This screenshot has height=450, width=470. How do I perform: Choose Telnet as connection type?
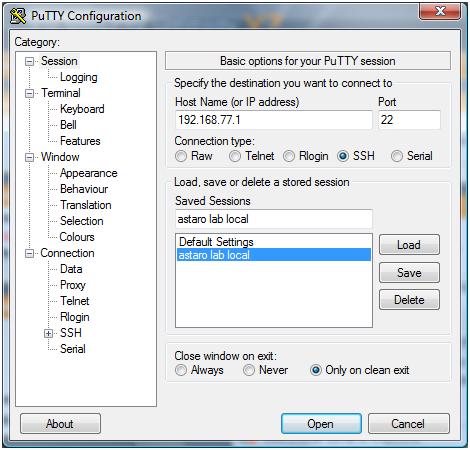click(235, 156)
